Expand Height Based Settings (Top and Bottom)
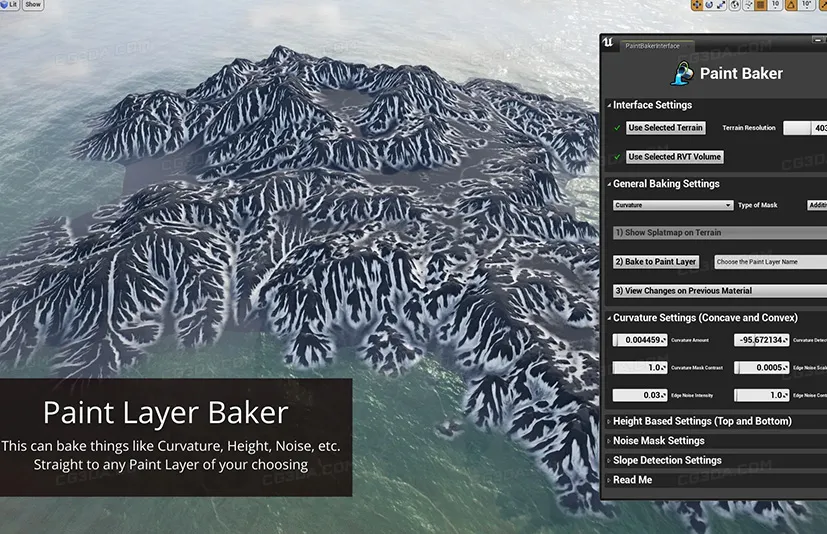This screenshot has width=827, height=534. click(609, 421)
